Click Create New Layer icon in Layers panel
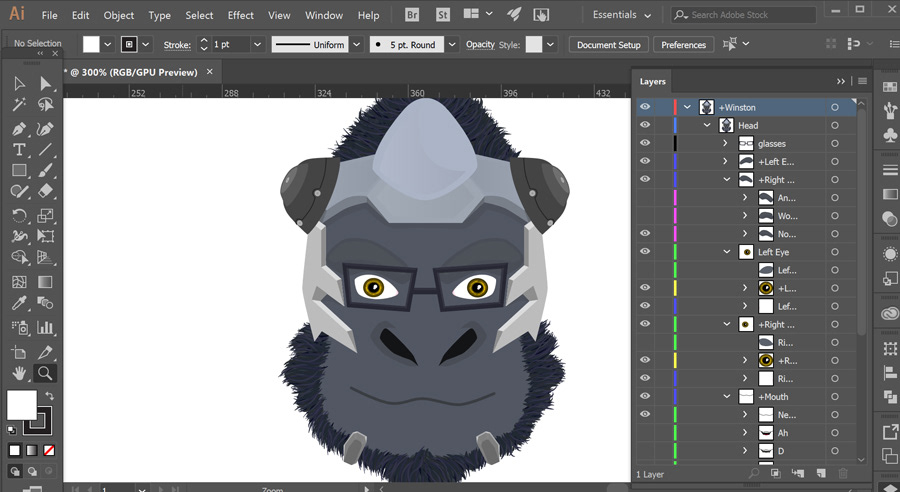The width and height of the screenshot is (900, 492). [821, 474]
